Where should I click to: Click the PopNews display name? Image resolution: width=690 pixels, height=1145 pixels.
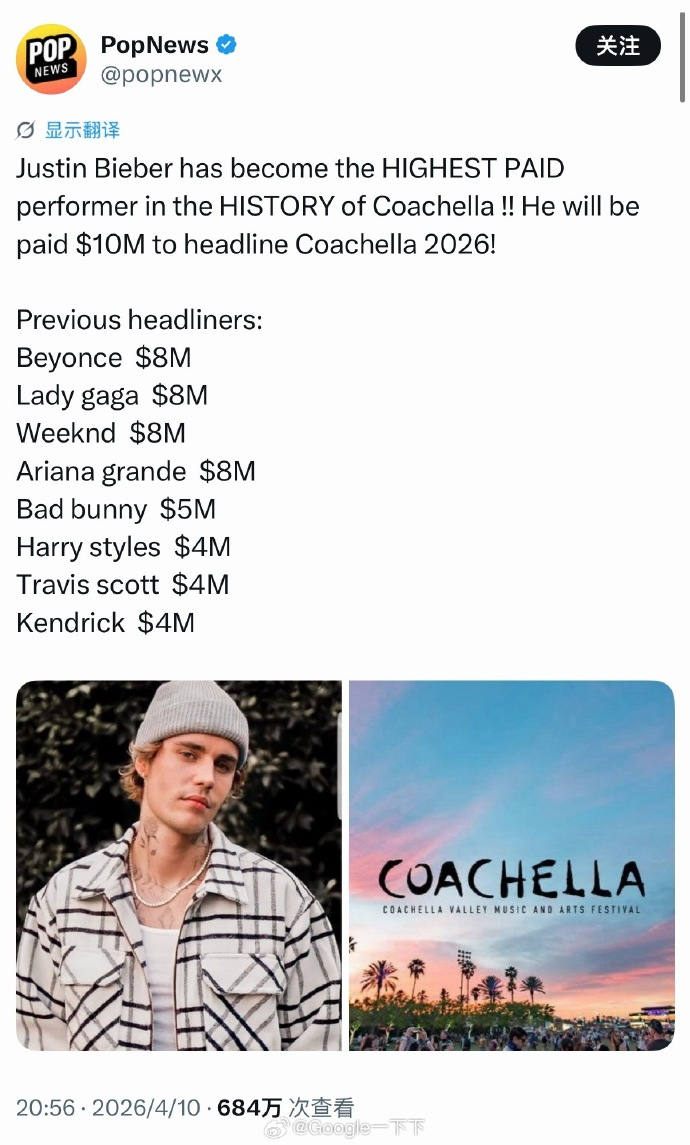(x=155, y=43)
